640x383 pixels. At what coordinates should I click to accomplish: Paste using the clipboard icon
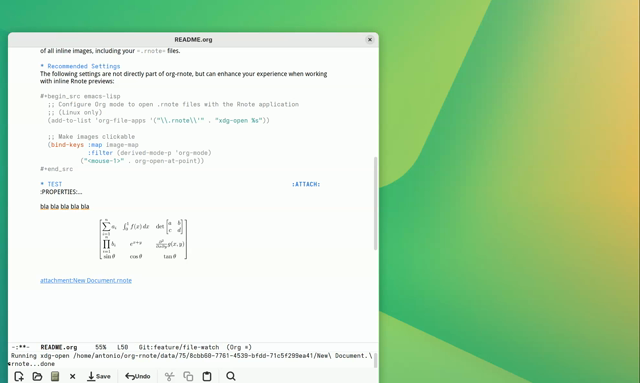[207, 376]
